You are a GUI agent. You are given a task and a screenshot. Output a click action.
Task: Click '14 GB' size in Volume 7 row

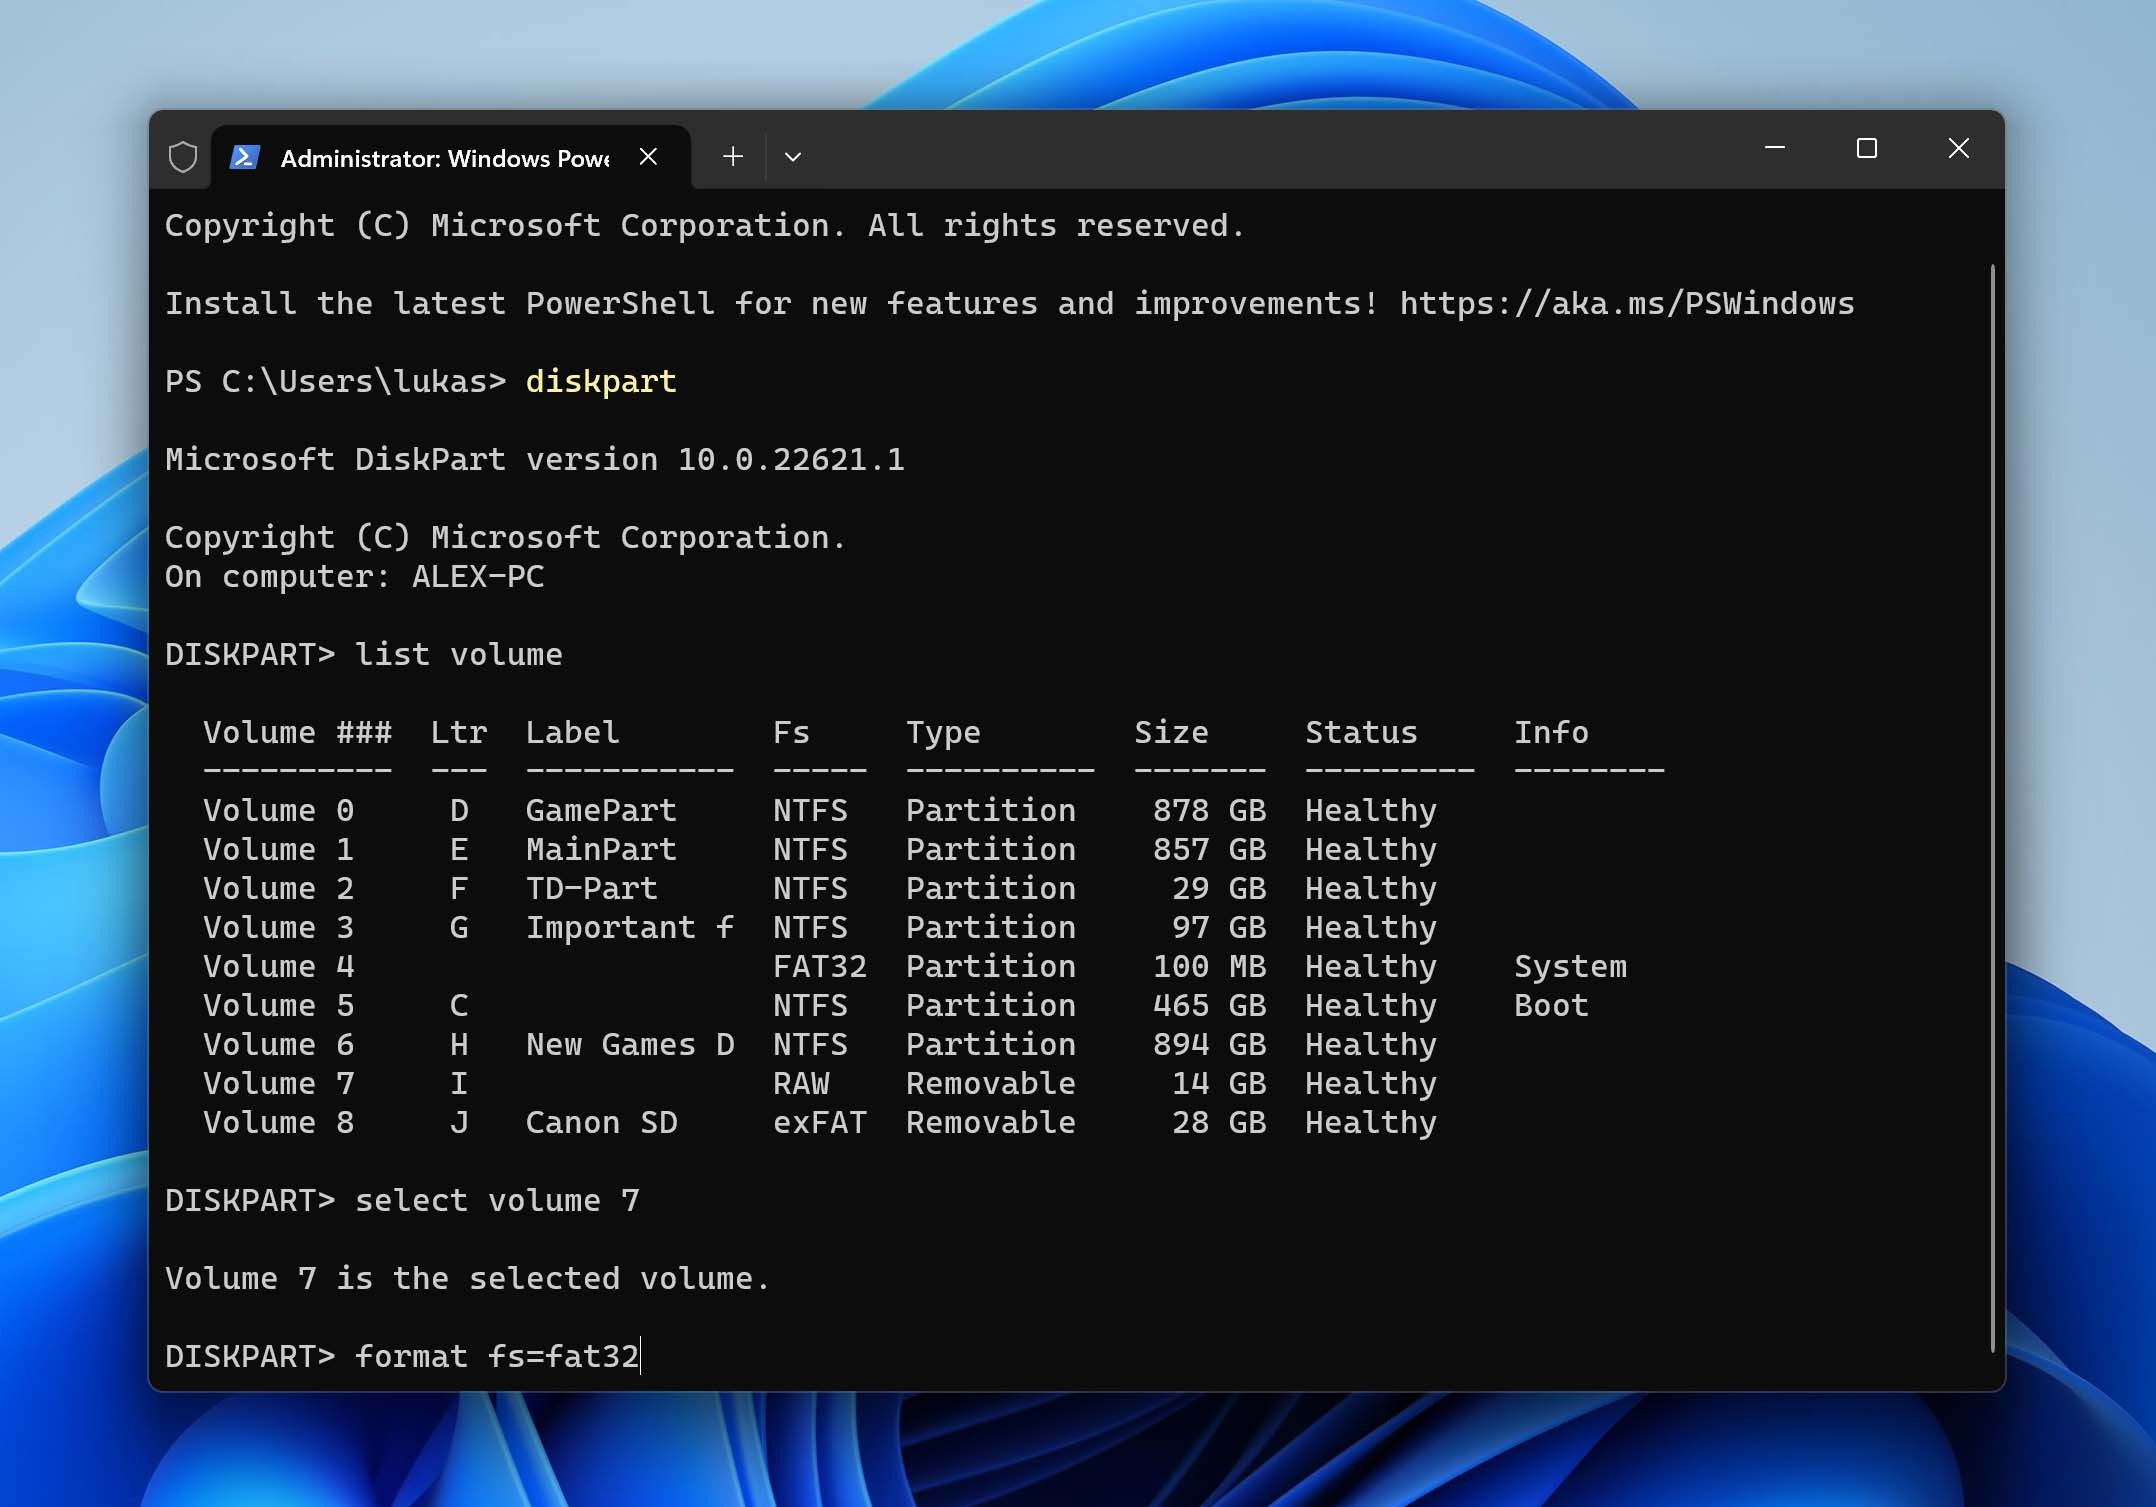[1219, 1083]
